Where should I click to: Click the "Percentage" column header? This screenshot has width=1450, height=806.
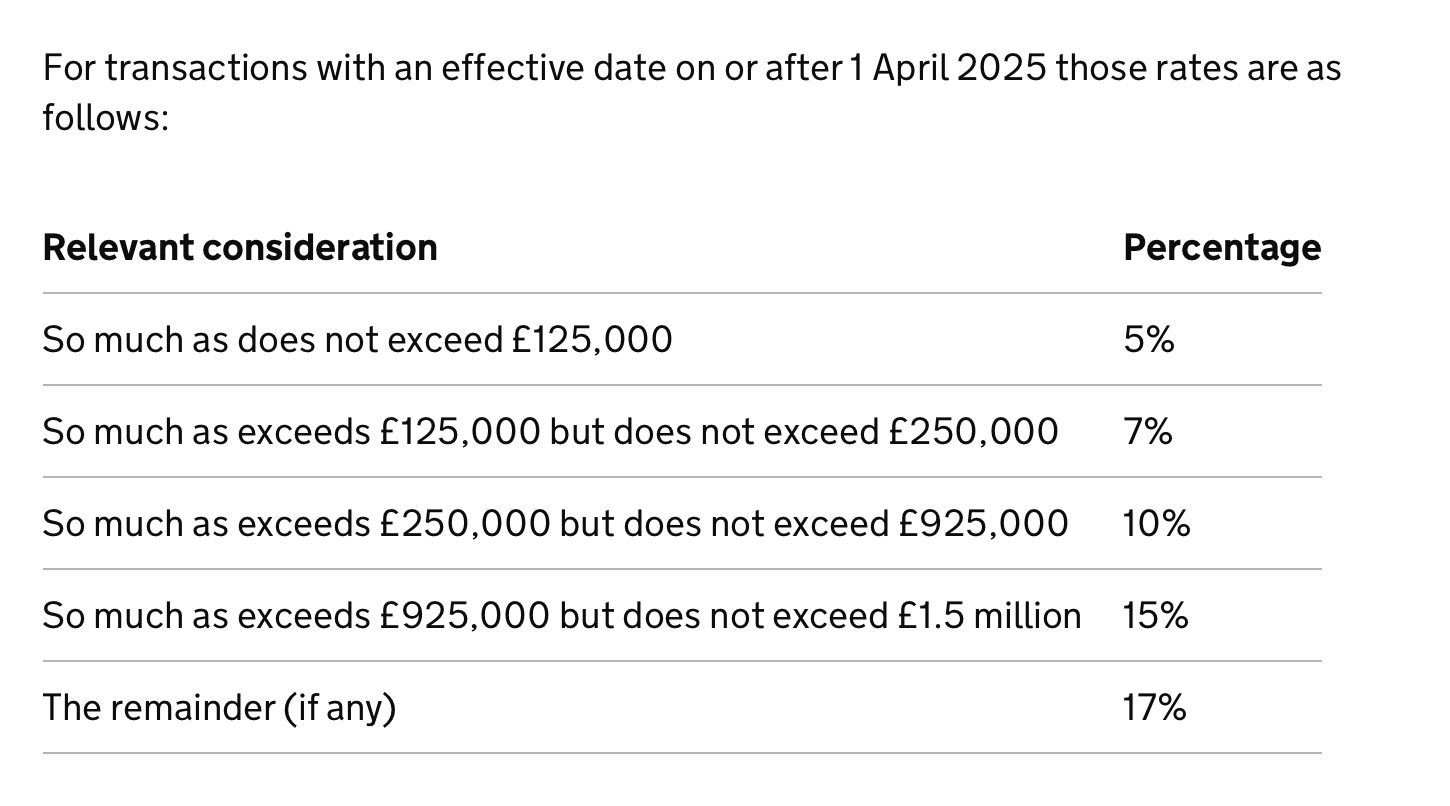click(1221, 248)
